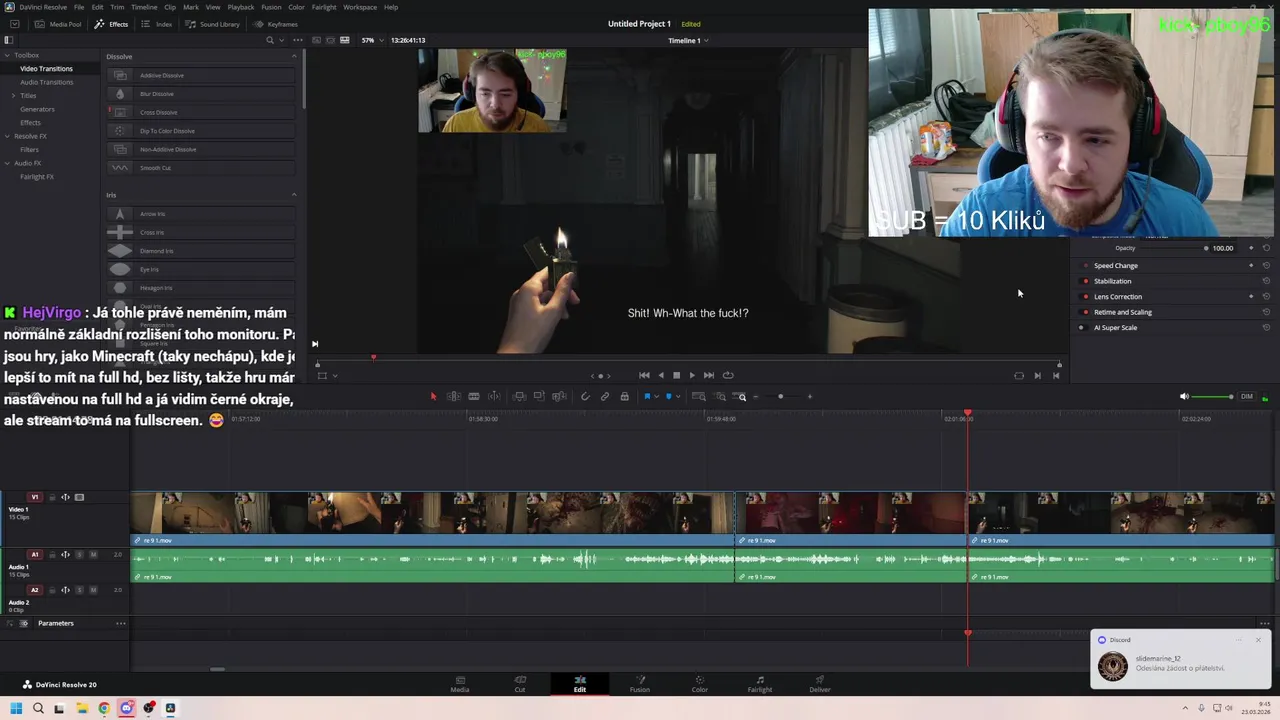Select Cross Dissolve transition
The width and height of the screenshot is (1280, 720).
201,112
